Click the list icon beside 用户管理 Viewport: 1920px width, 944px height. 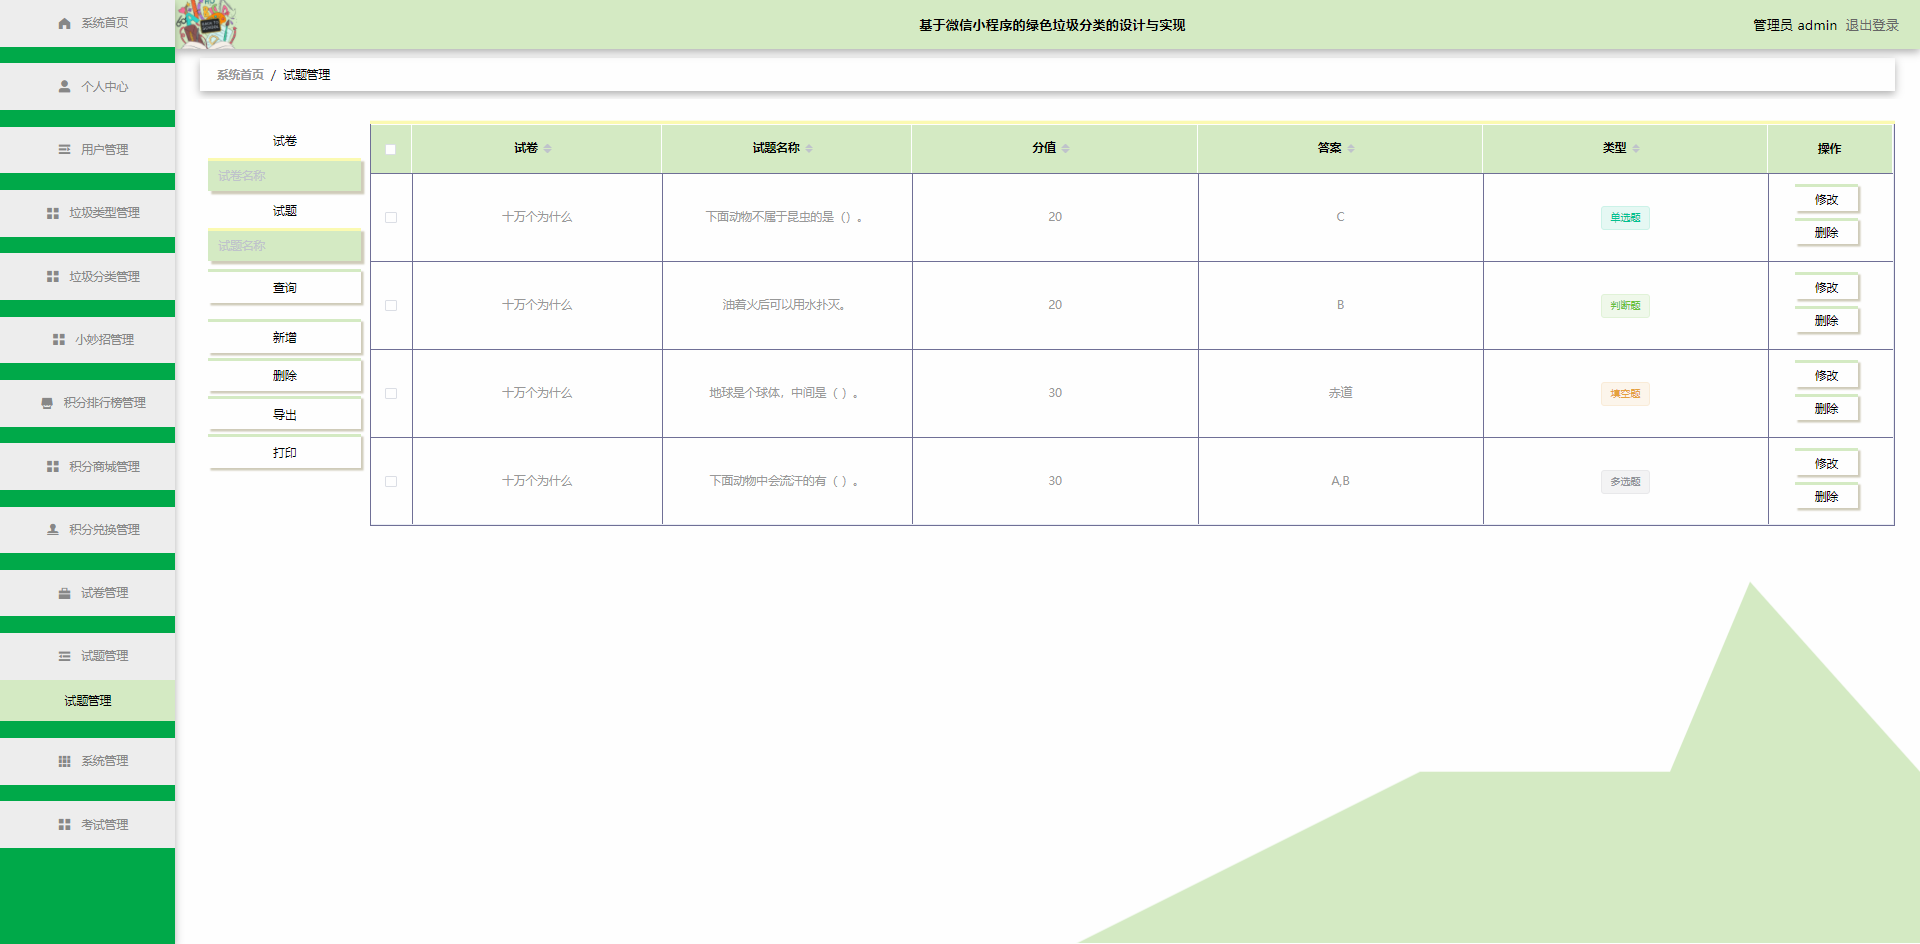coord(65,150)
